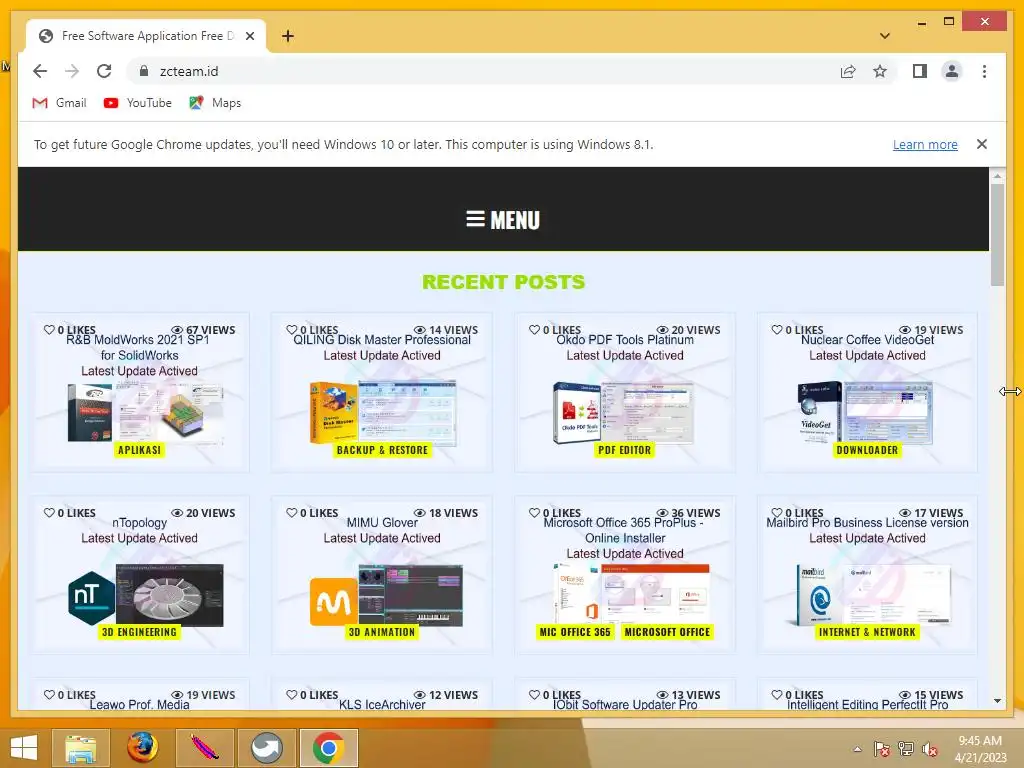The width and height of the screenshot is (1024, 768).
Task: Like the QILING Disk Master post heart
Action: pos(291,330)
